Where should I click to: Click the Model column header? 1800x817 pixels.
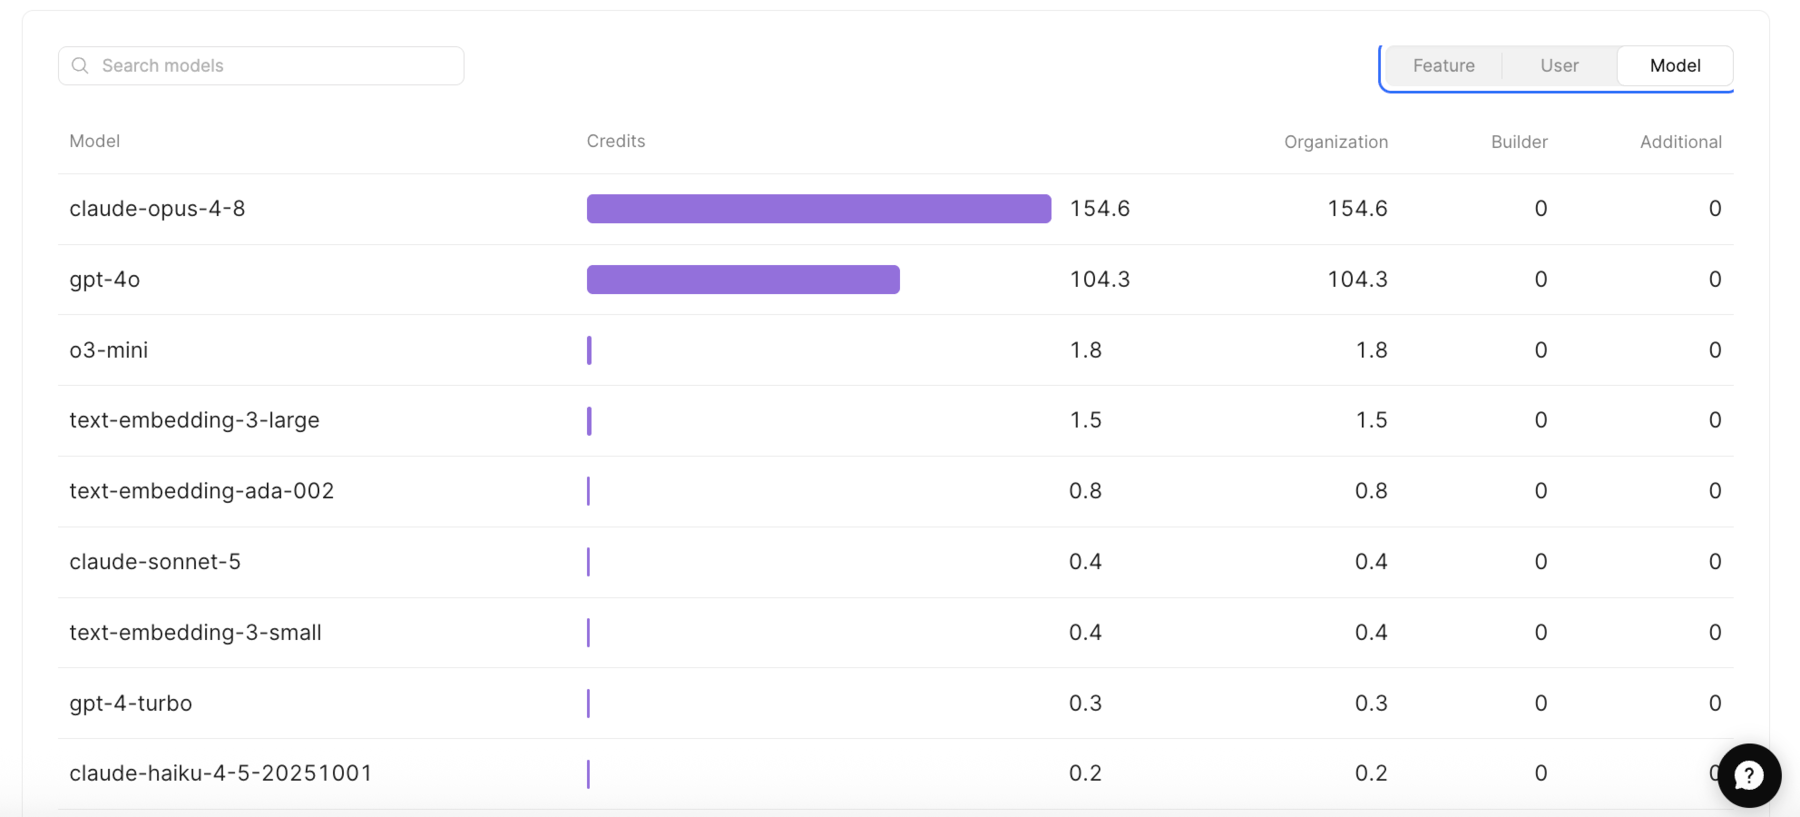(x=95, y=141)
